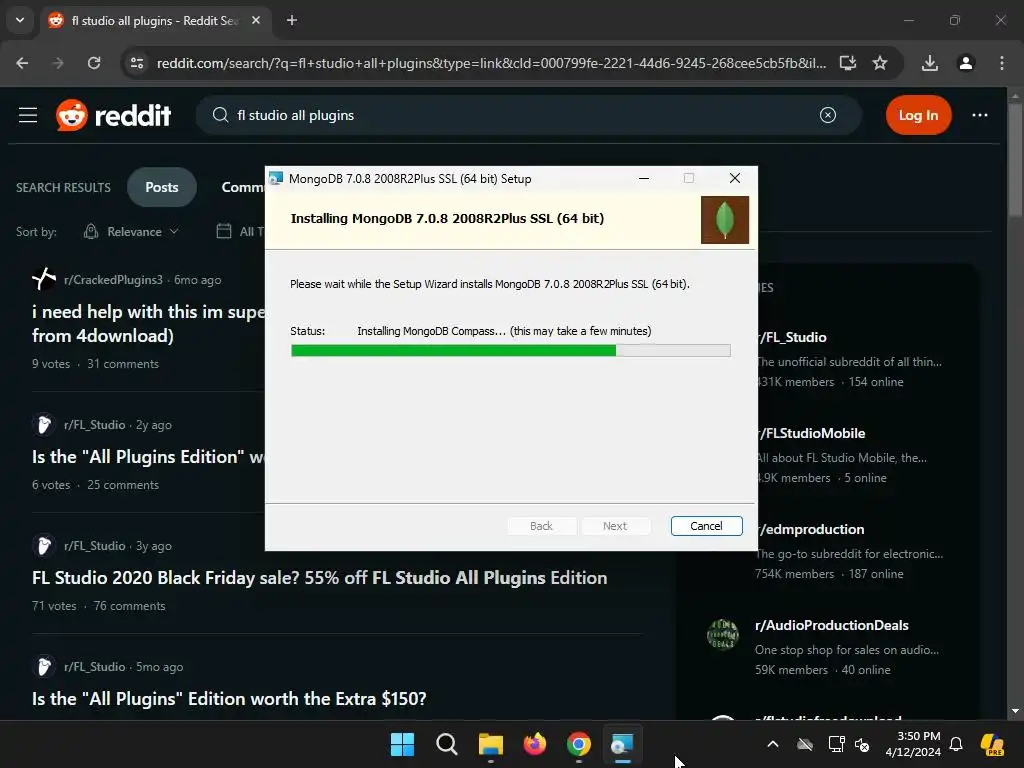
Task: Click the MongoDB setup title bar icon
Action: (x=276, y=178)
